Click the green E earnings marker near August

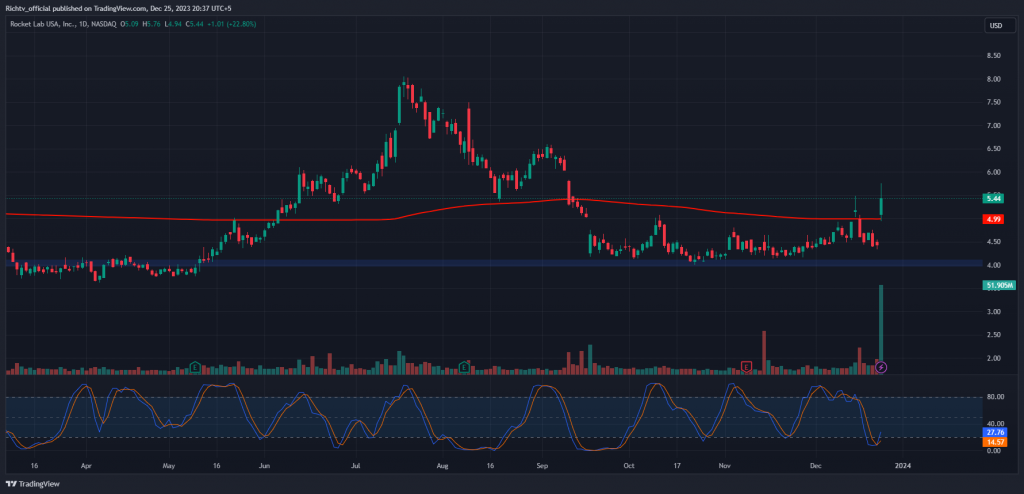(464, 367)
